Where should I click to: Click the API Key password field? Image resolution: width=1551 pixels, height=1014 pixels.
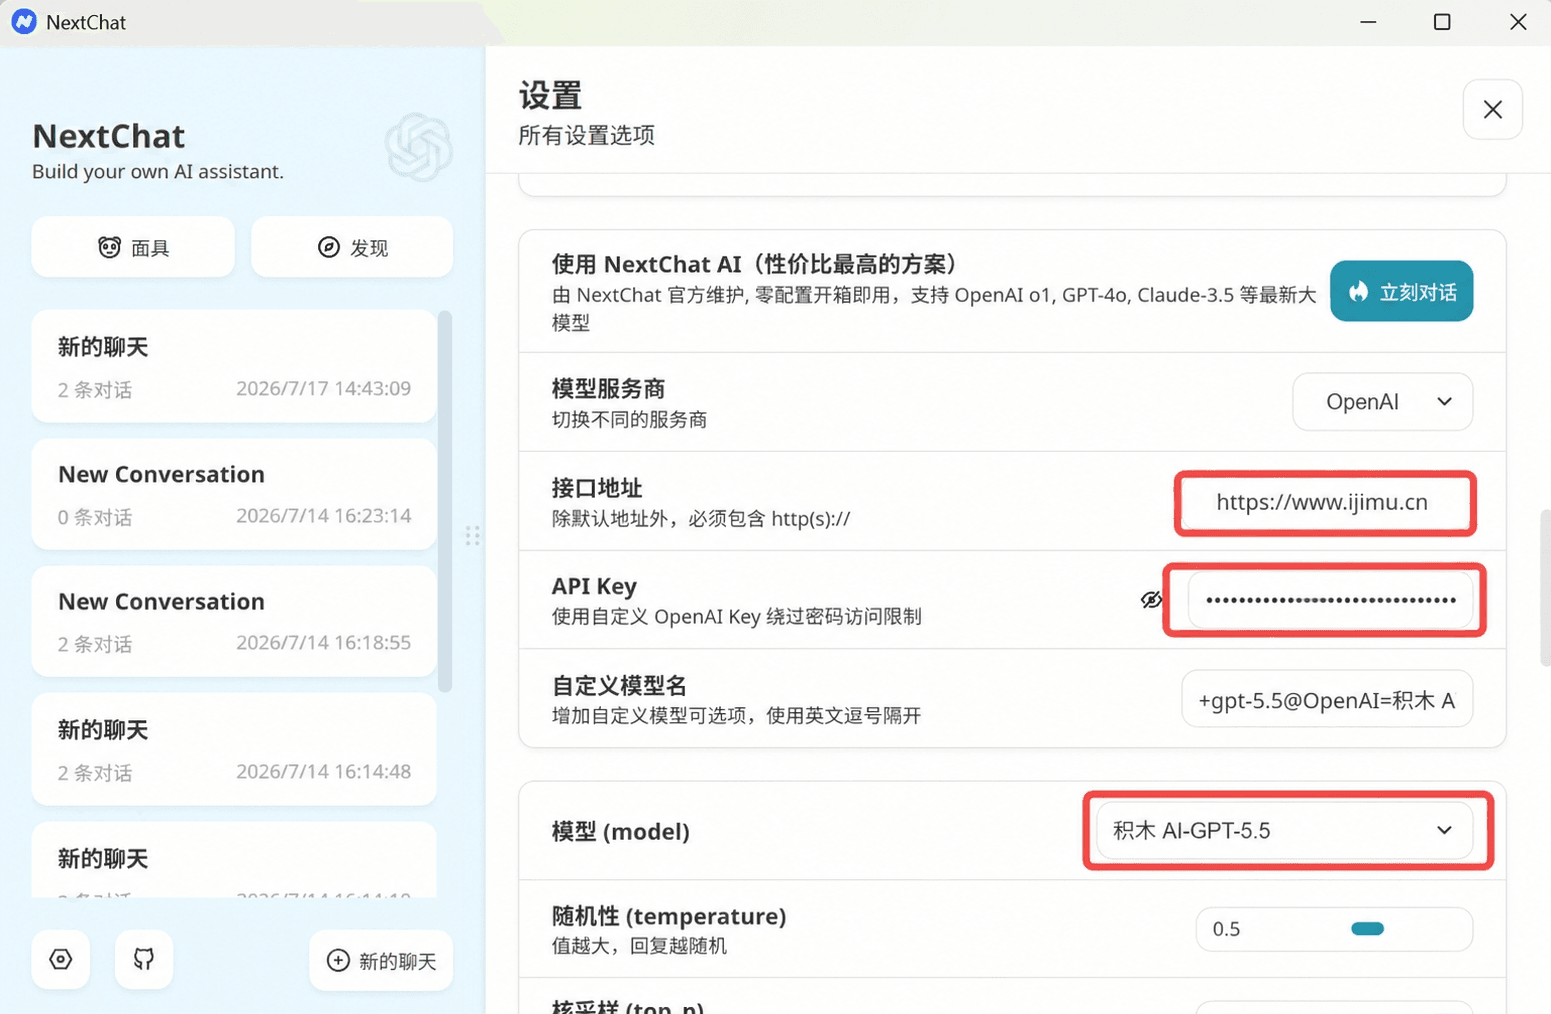point(1330,600)
